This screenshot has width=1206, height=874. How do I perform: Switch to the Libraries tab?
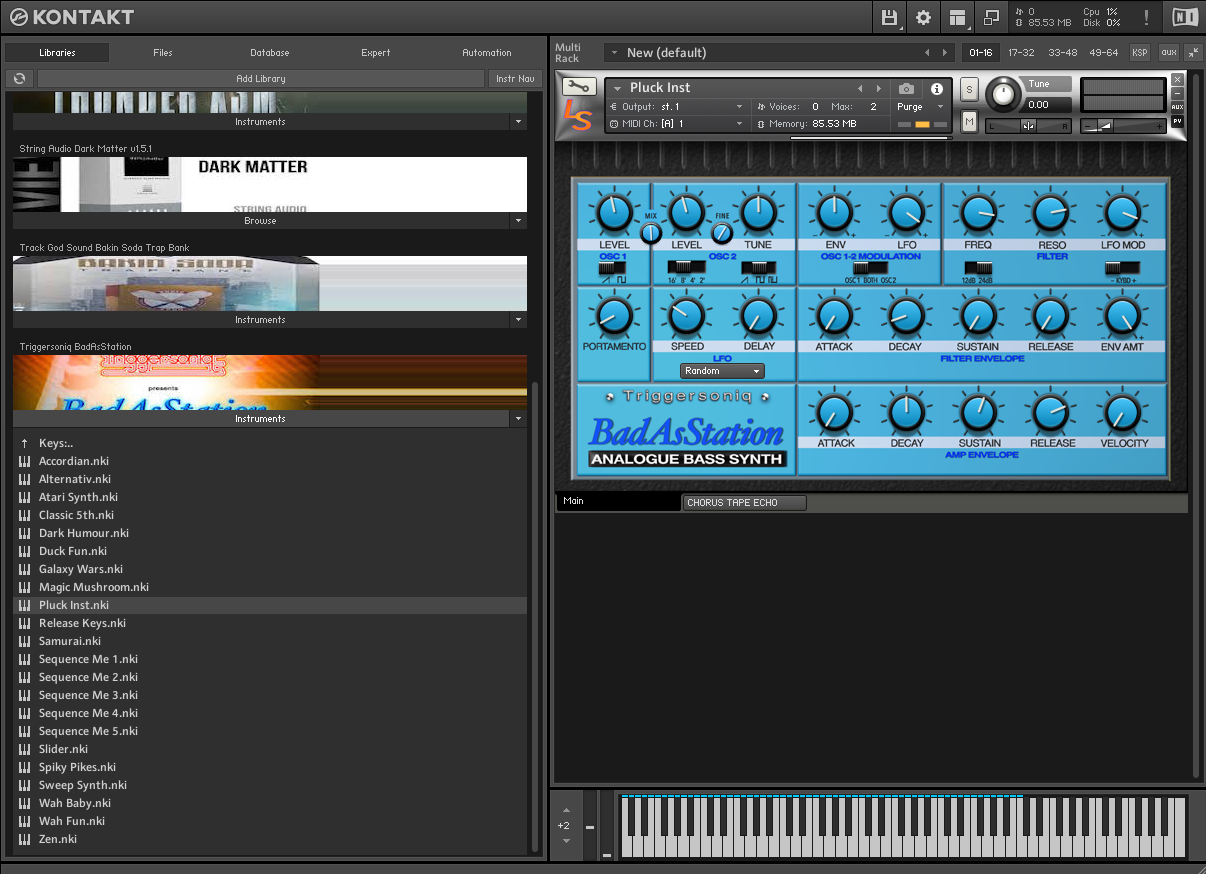click(57, 53)
